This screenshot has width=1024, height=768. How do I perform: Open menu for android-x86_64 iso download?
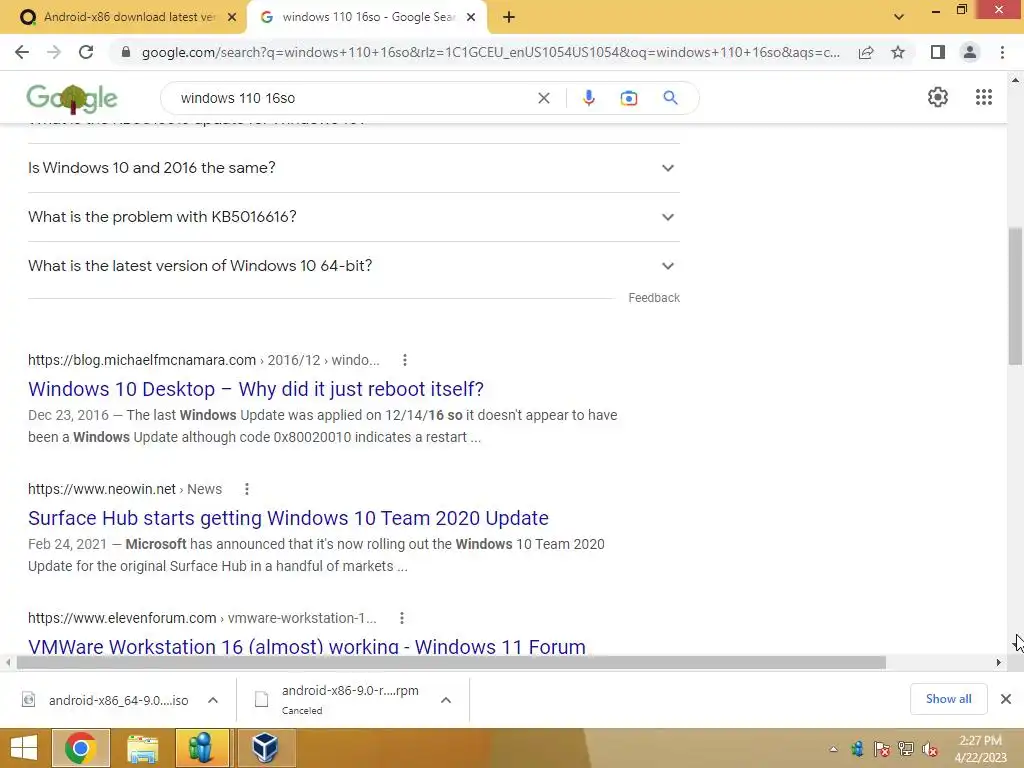(x=213, y=700)
